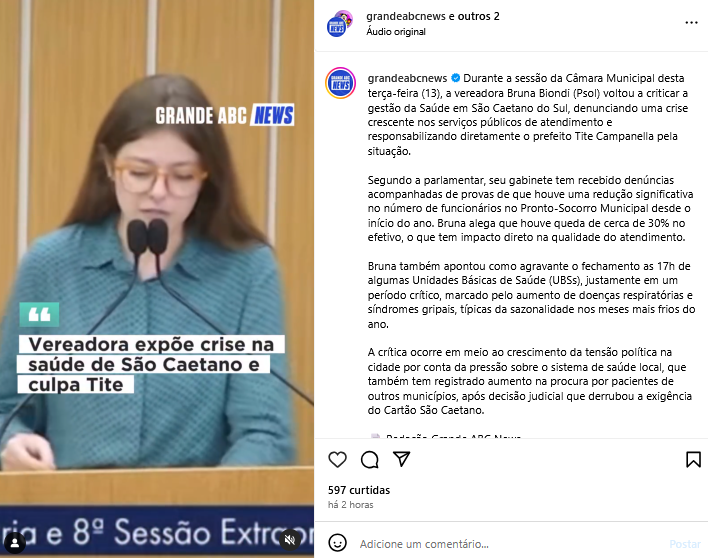Screen dimensions: 708x558
Task: View the '597 curtidas' likes list
Action: click(359, 490)
